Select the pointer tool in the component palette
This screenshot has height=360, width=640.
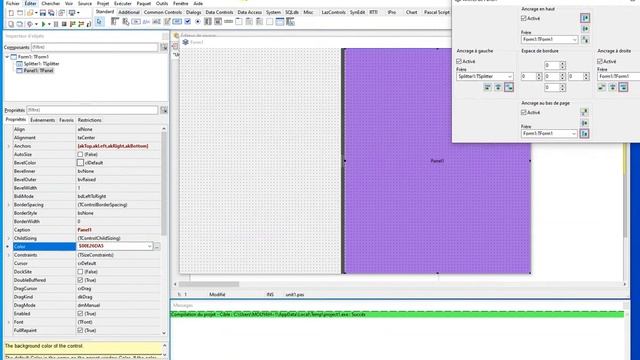click(99, 22)
